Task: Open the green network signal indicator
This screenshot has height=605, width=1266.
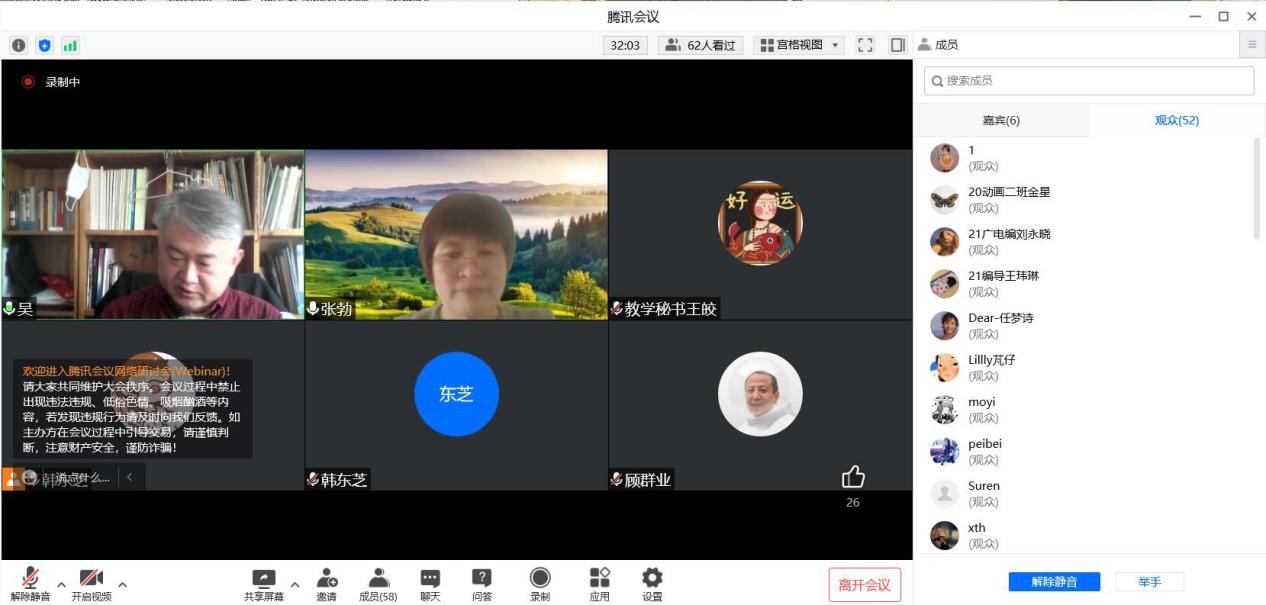Action: tap(70, 45)
